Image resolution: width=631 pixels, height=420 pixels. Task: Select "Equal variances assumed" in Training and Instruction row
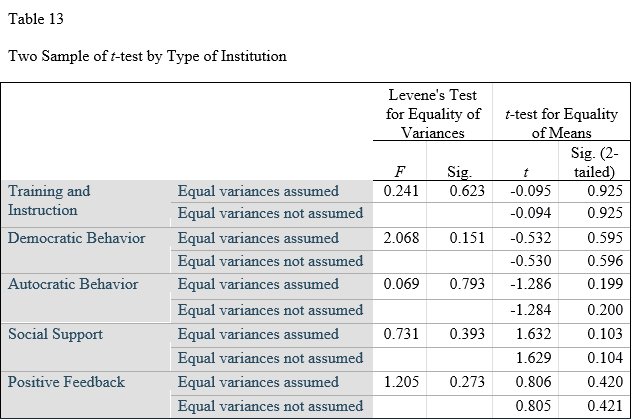pyautogui.click(x=258, y=191)
